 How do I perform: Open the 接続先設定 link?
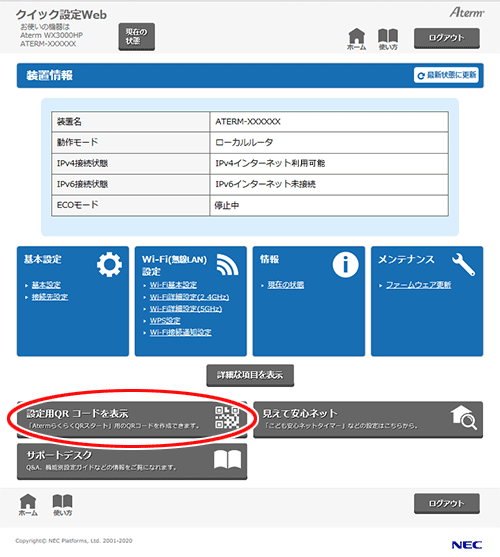(50, 297)
